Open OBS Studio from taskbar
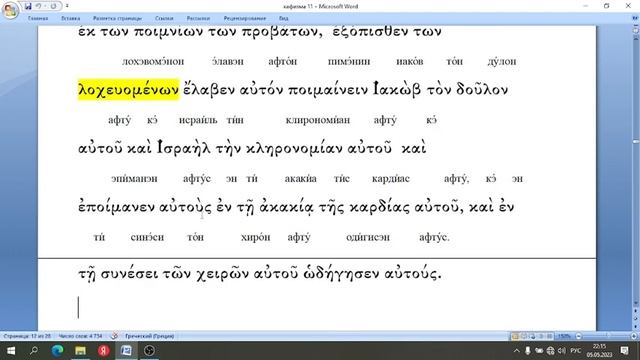640x360 pixels. pos(149,351)
